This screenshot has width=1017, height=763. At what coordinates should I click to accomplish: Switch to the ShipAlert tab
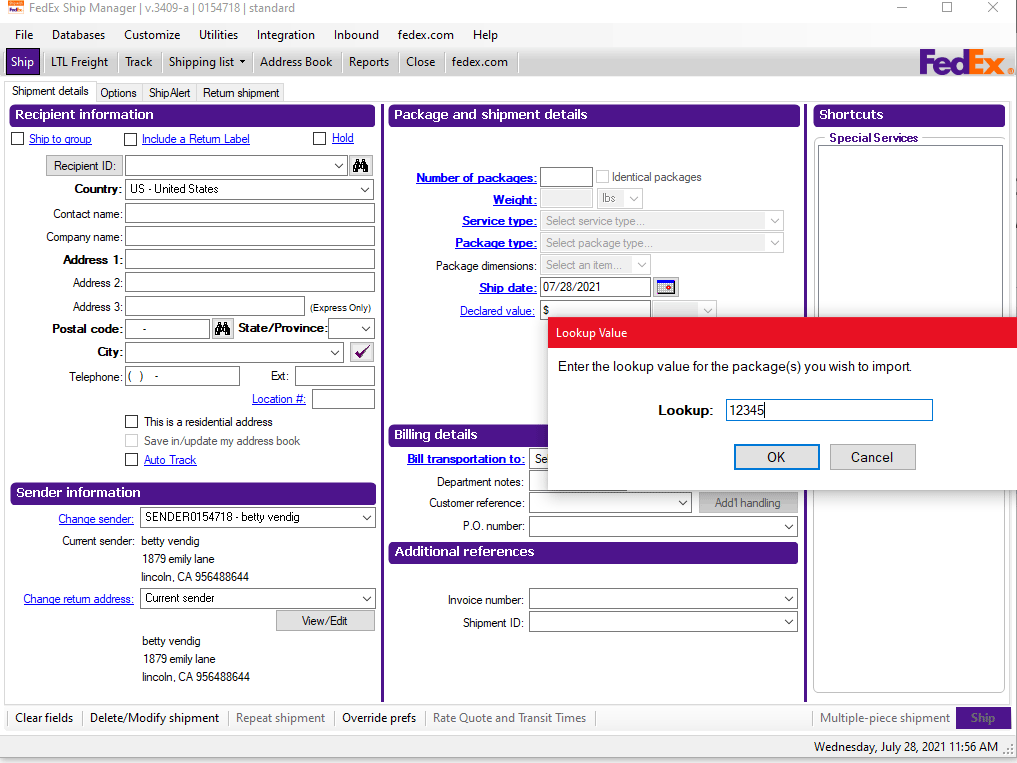coord(170,93)
